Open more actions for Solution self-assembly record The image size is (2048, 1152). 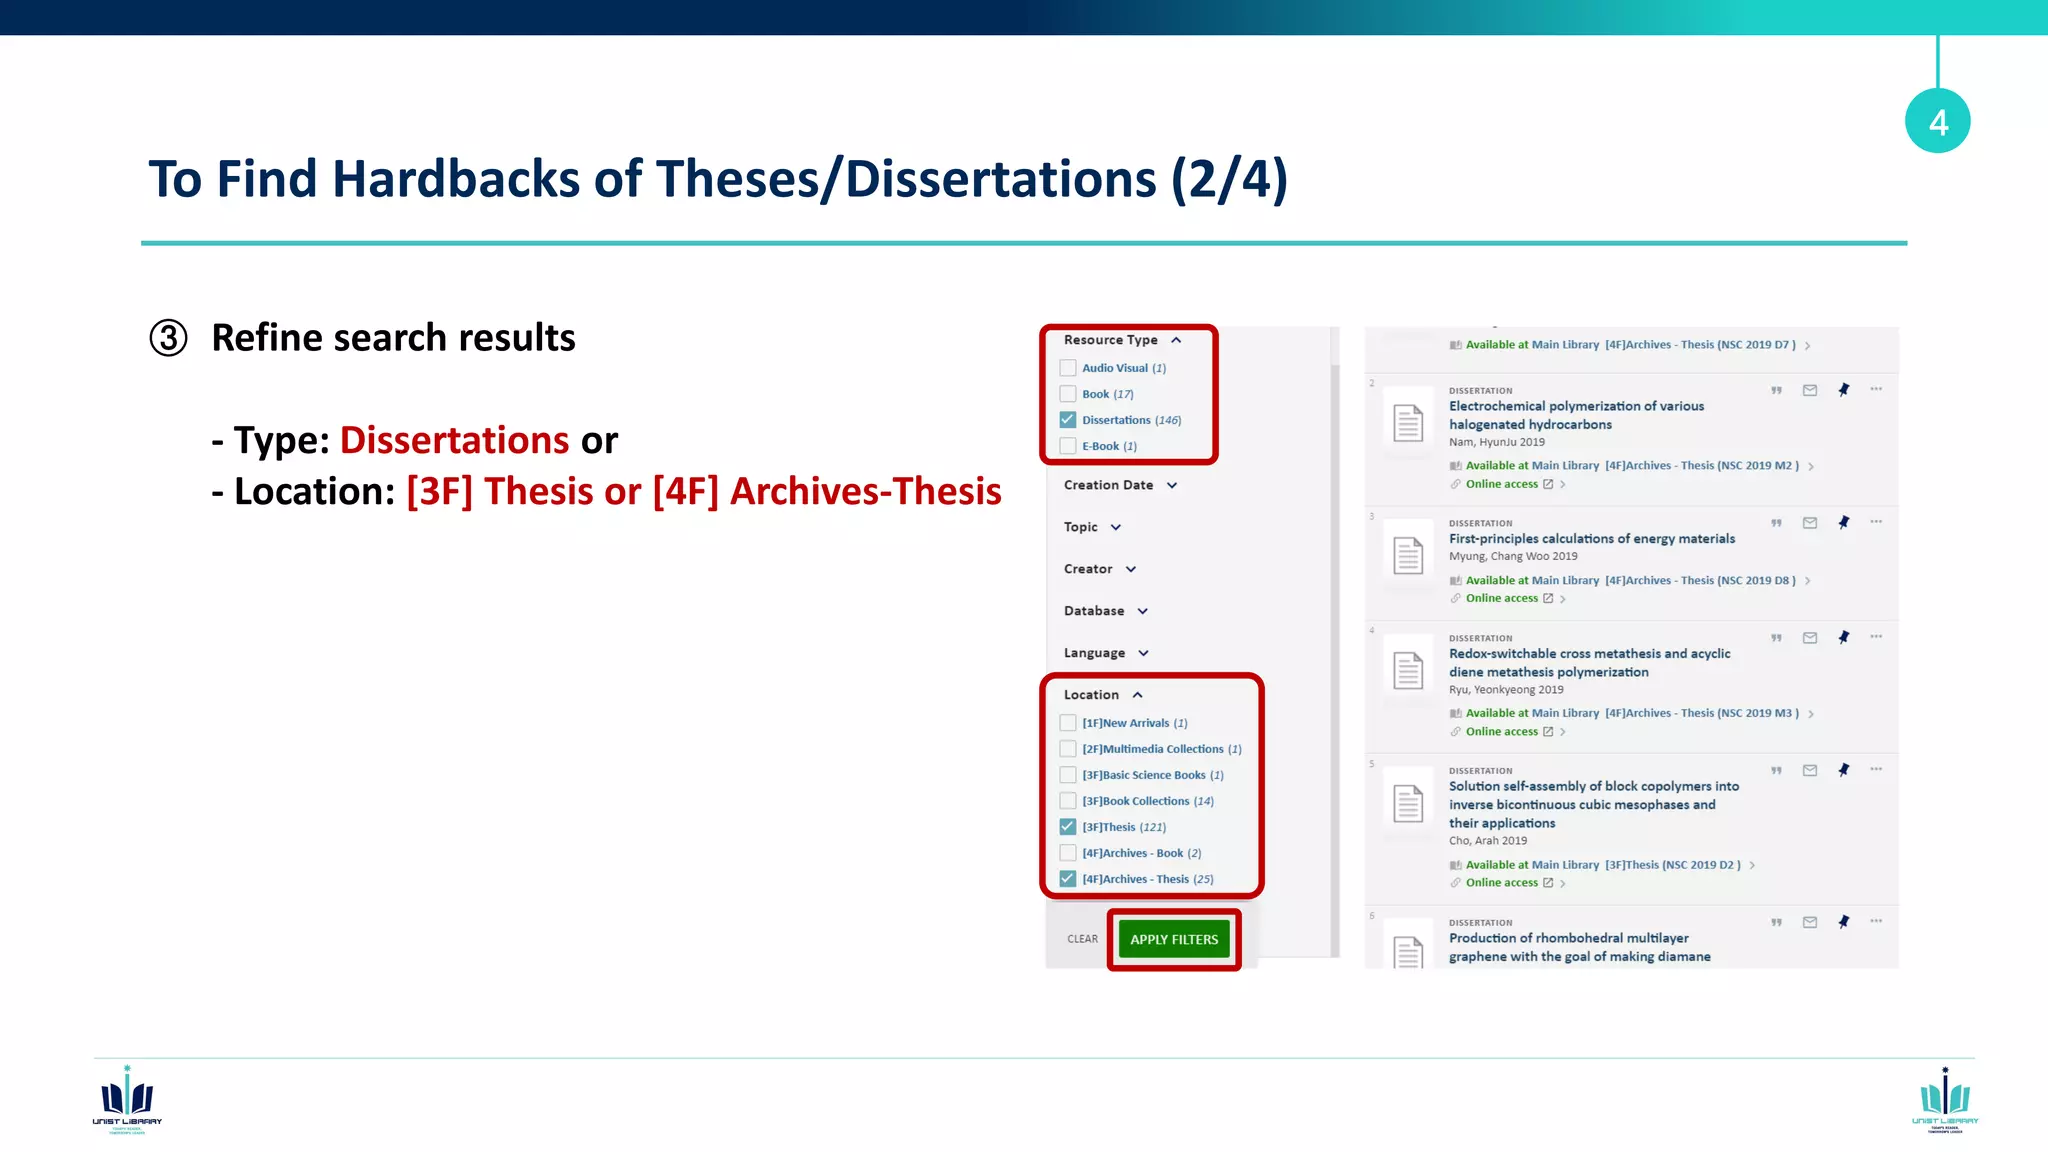[1876, 770]
